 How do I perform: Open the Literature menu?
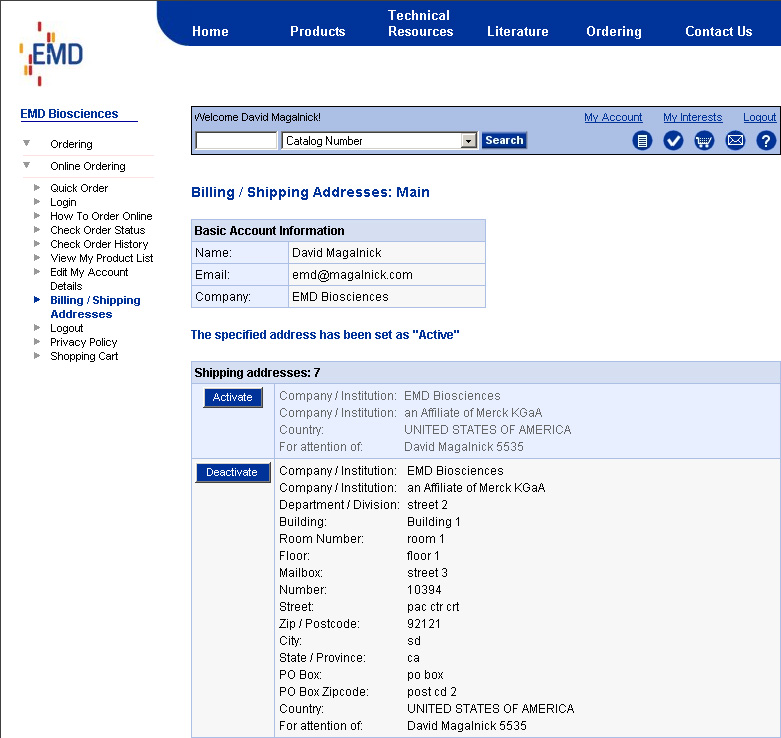coord(518,31)
